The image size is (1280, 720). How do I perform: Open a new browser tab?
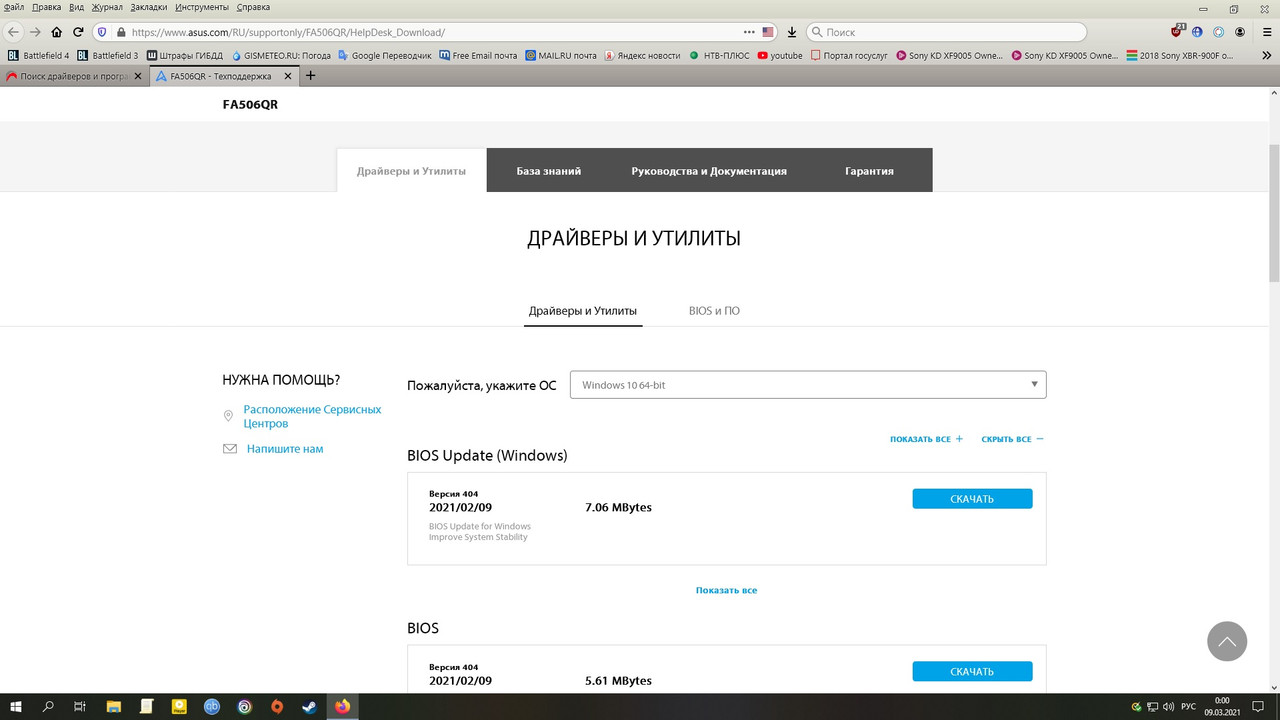(x=310, y=75)
